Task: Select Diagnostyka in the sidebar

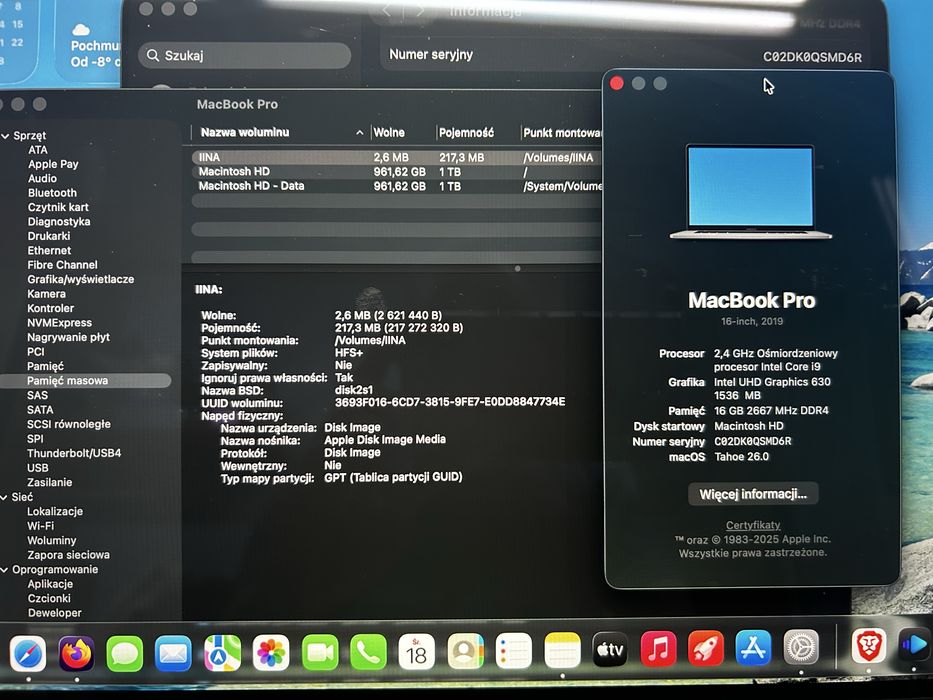Action: [59, 221]
